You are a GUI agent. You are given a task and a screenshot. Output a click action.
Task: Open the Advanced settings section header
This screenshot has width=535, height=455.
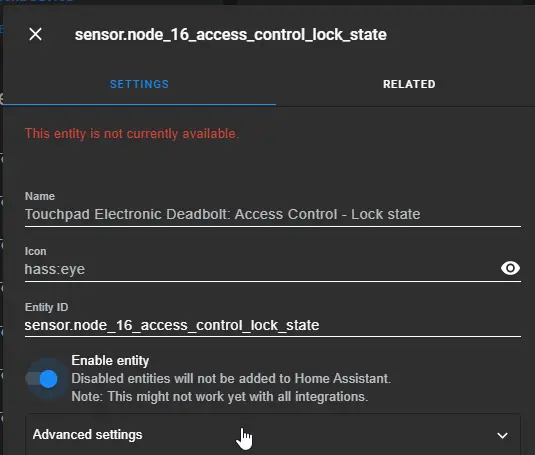[273, 435]
